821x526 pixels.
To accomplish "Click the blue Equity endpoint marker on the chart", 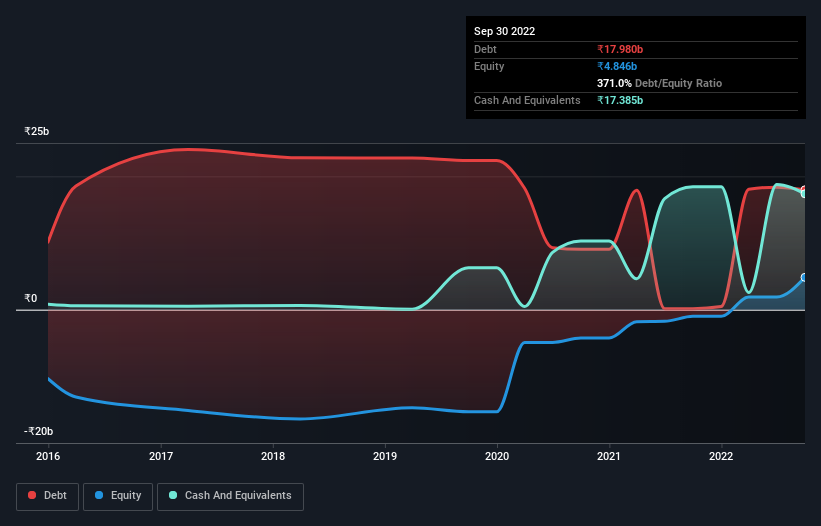I will [x=804, y=278].
